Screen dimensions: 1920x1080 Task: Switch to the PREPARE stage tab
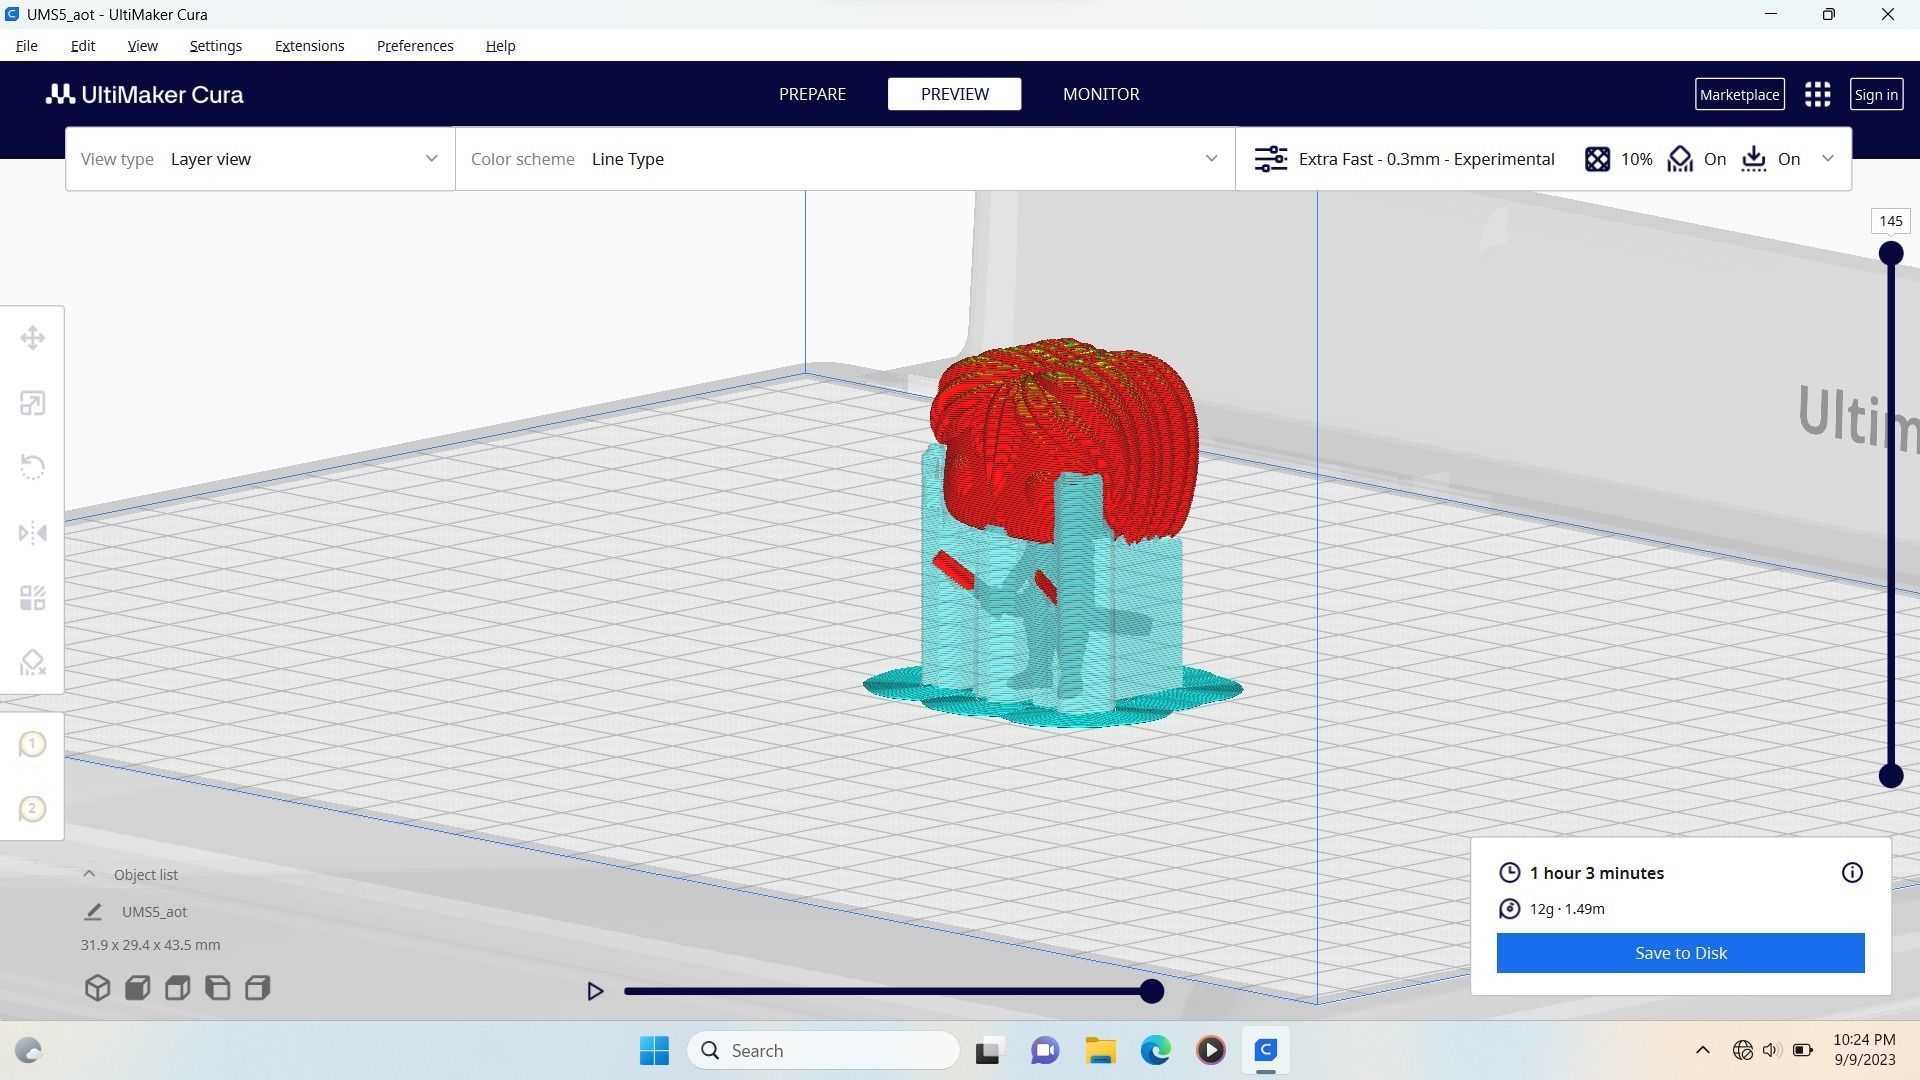pos(812,94)
